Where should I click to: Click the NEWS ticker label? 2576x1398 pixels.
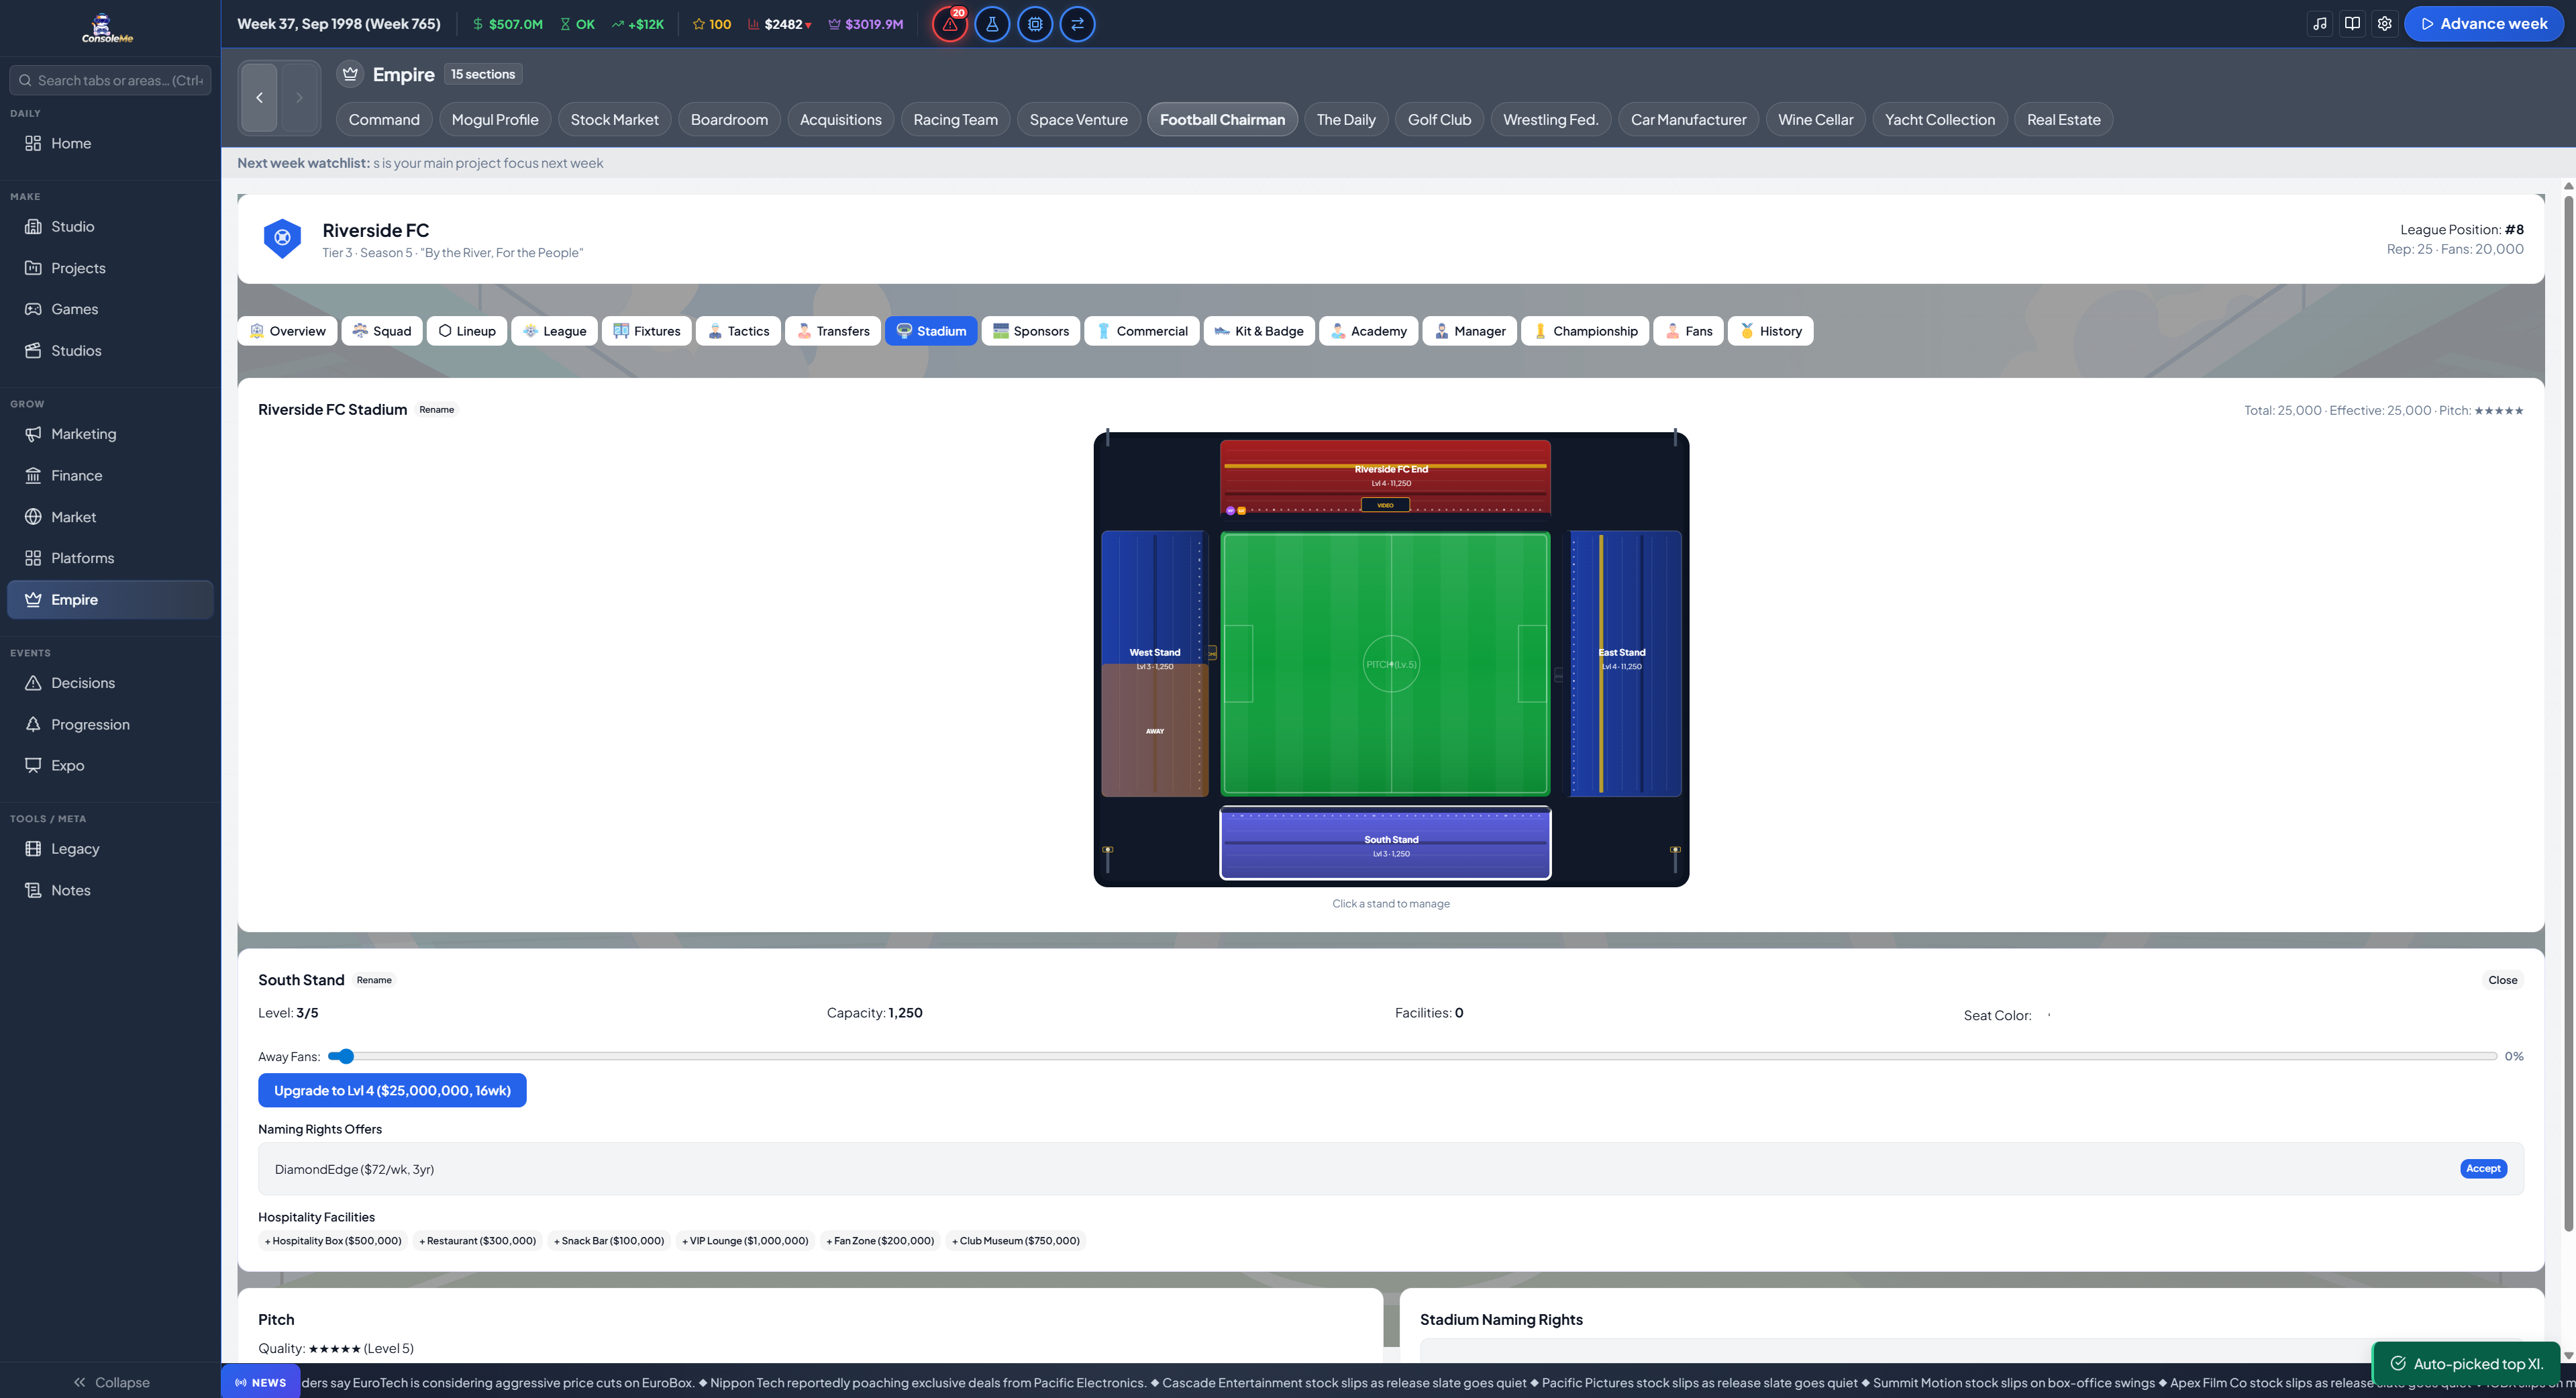pyautogui.click(x=260, y=1382)
